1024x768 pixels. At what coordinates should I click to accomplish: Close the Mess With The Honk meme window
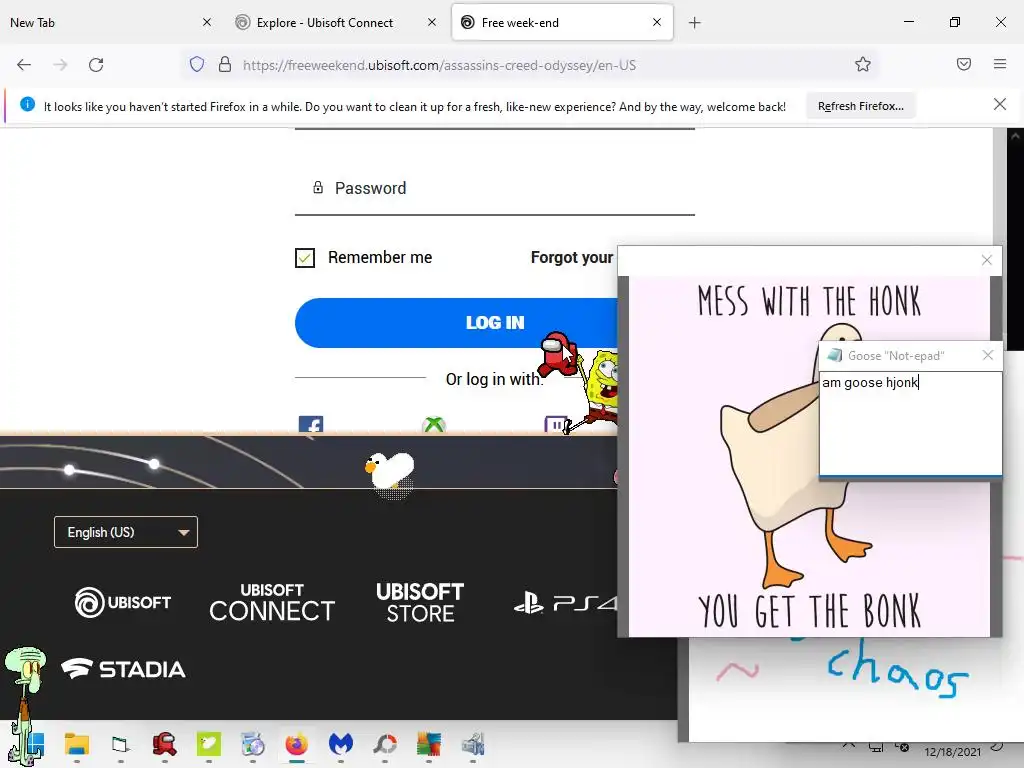(x=987, y=260)
